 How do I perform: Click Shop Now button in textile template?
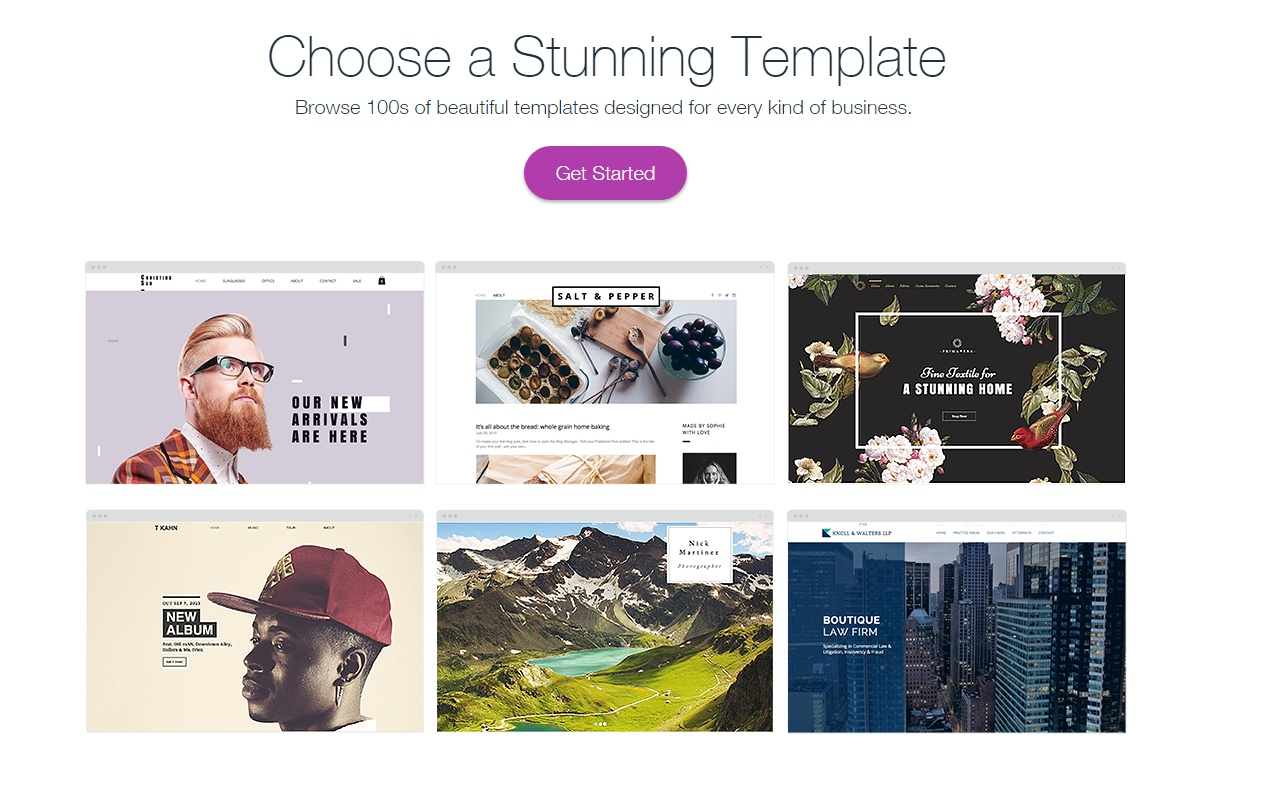click(x=959, y=415)
